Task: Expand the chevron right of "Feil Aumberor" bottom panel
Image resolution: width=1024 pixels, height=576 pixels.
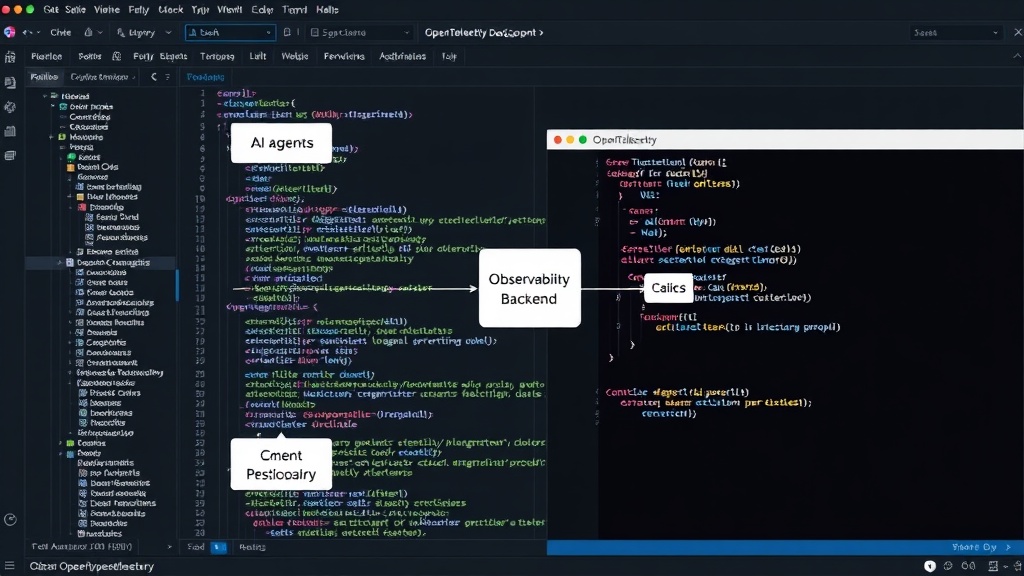Action: pyautogui.click(x=169, y=547)
